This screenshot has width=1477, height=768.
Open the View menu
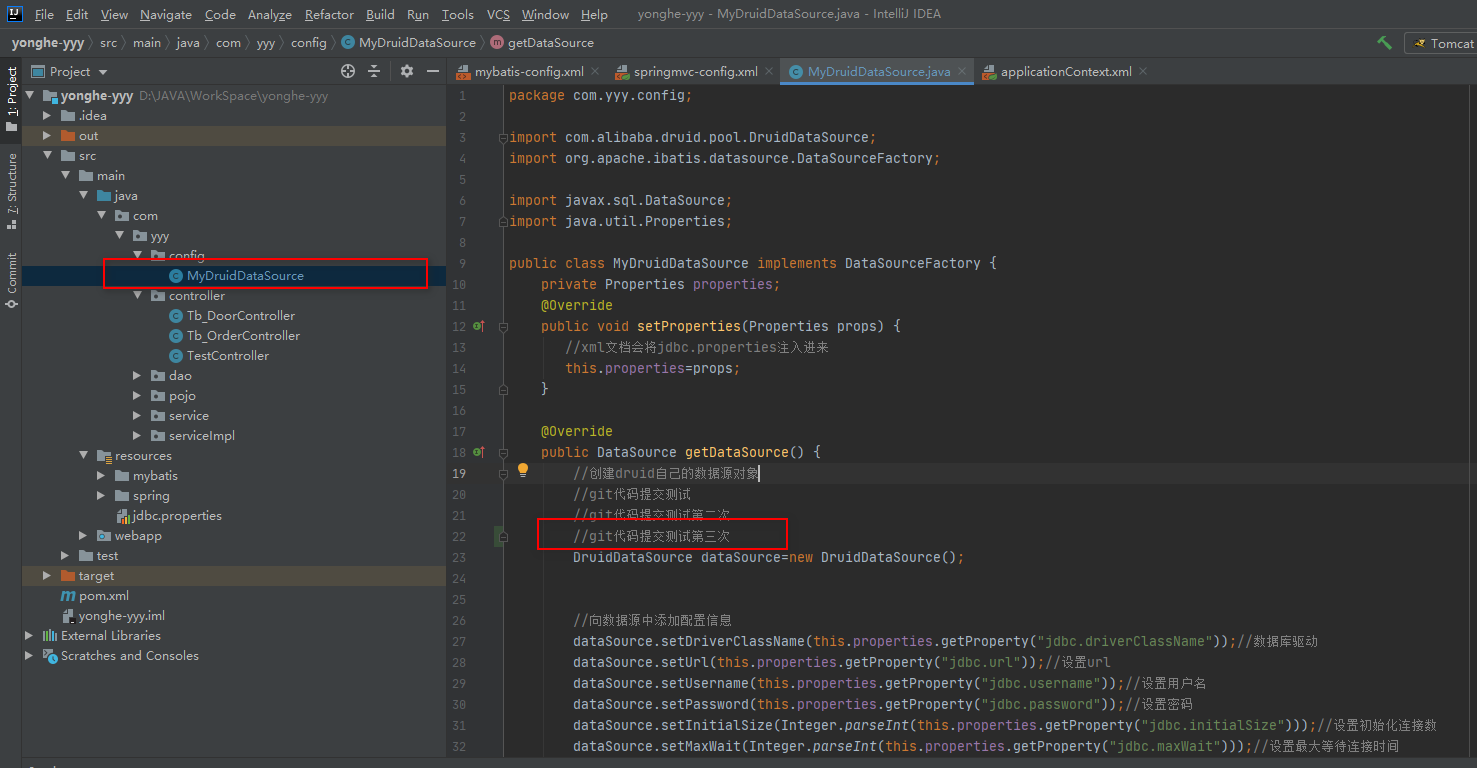(114, 15)
